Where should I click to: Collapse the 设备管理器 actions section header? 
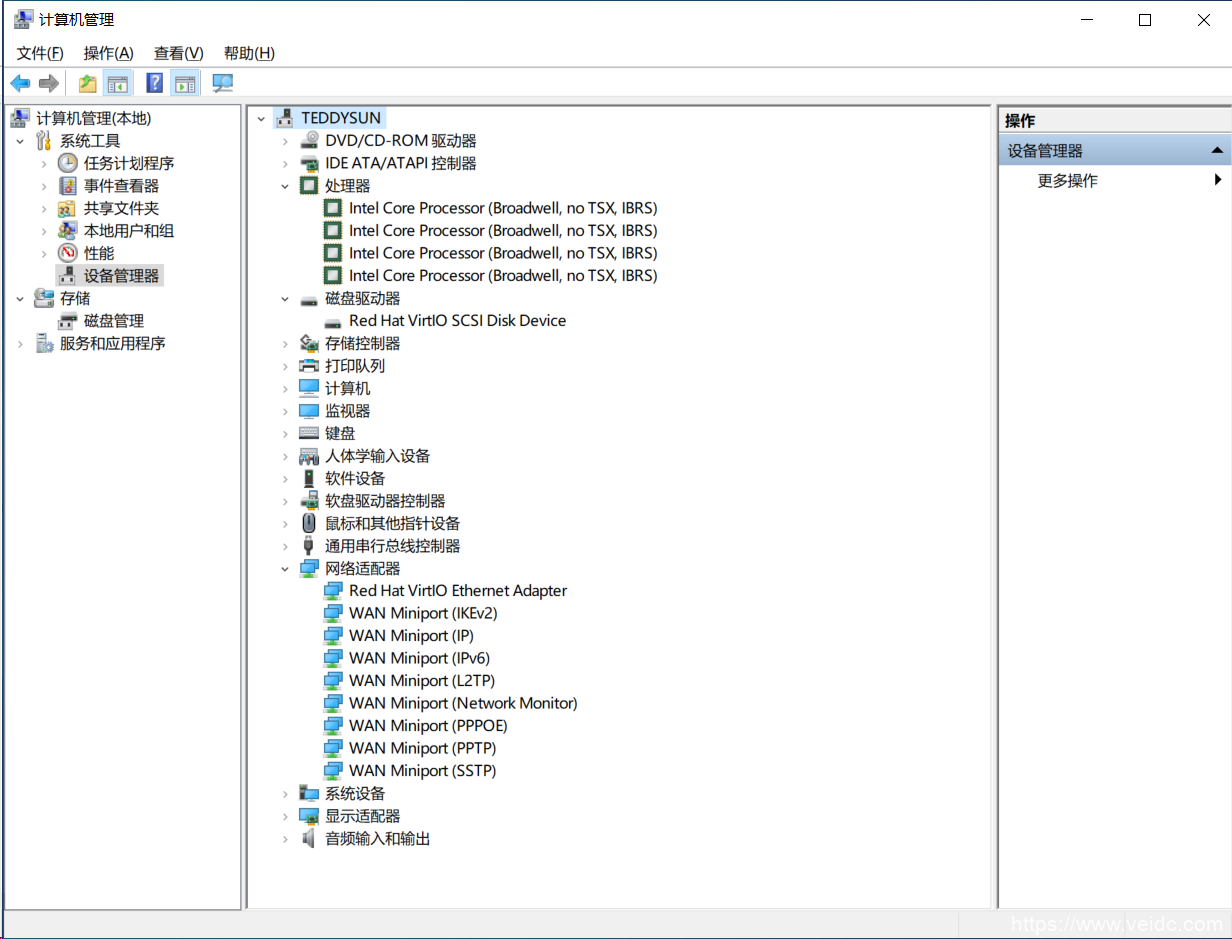click(x=1217, y=151)
